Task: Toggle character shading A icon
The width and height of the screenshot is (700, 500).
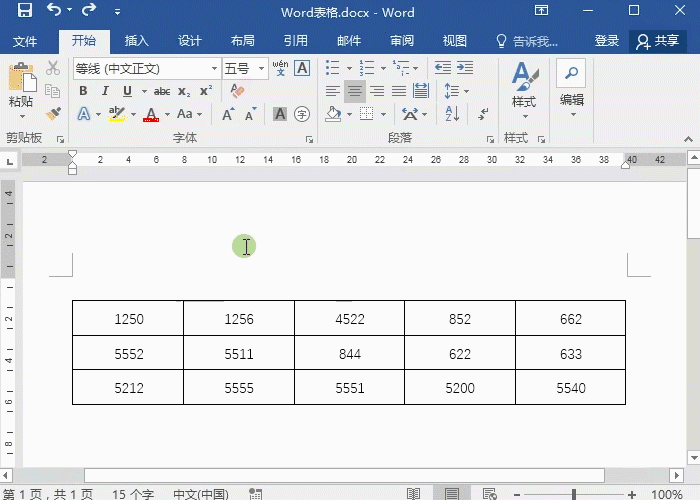Action: (280, 114)
